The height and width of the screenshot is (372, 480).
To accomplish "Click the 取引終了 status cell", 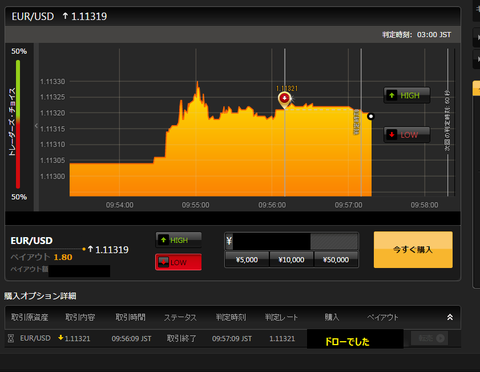I will (x=181, y=339).
